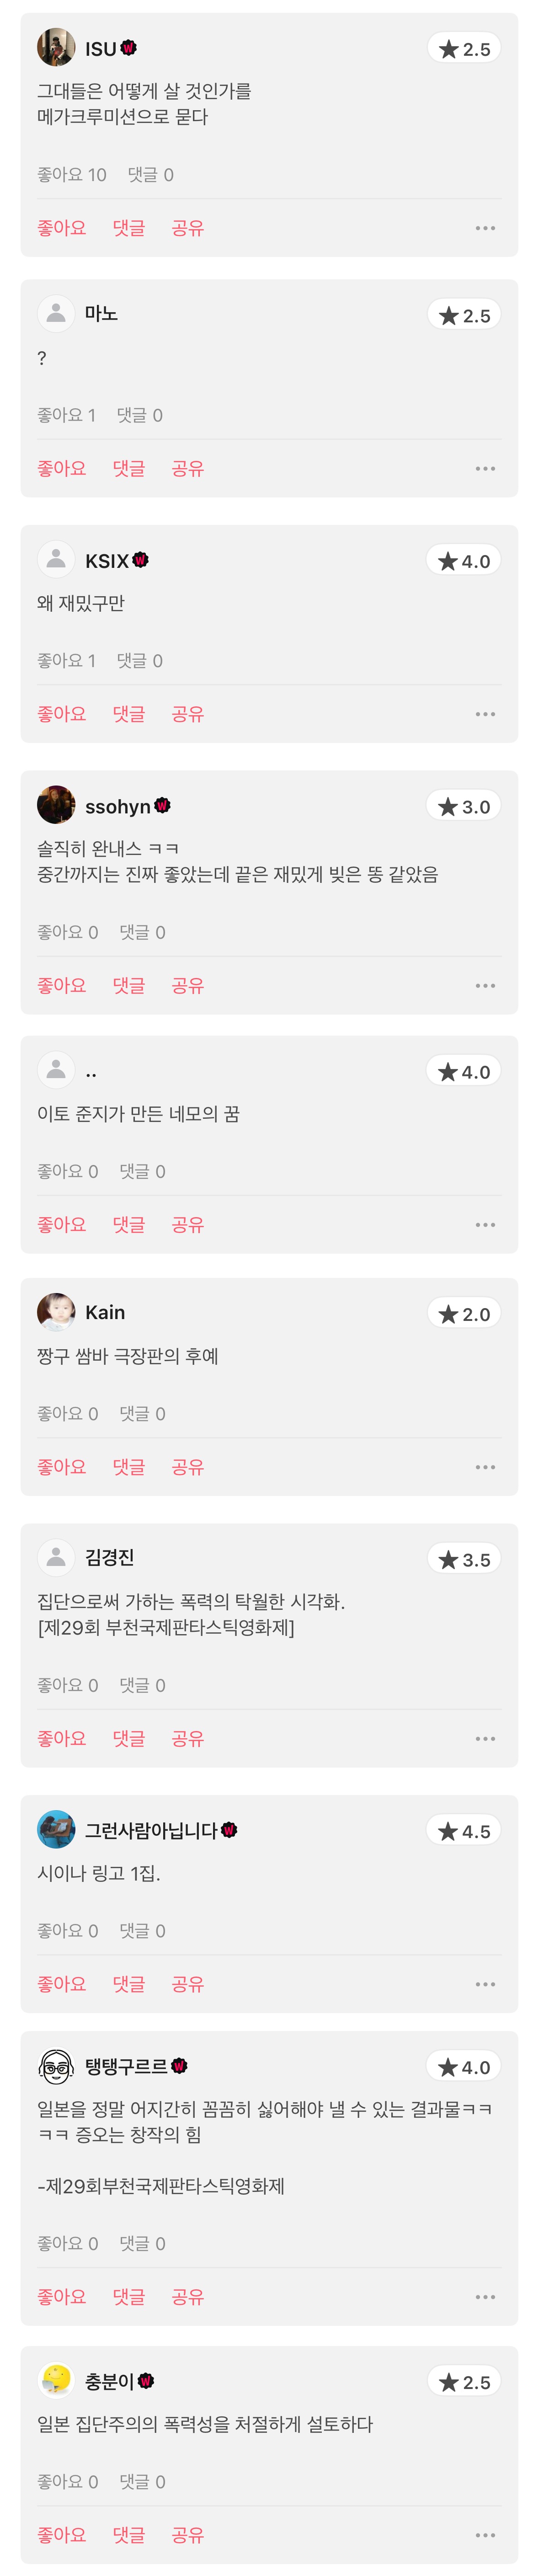
Task: Expand more options on Kain's review
Action: (485, 1467)
